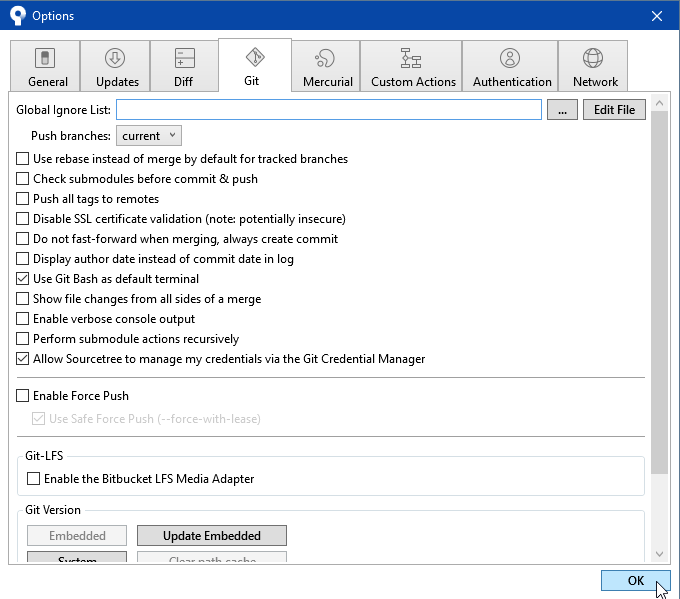Screen dimensions: 680x599
Task: Enable Push all tags to remotes
Action: click(23, 199)
